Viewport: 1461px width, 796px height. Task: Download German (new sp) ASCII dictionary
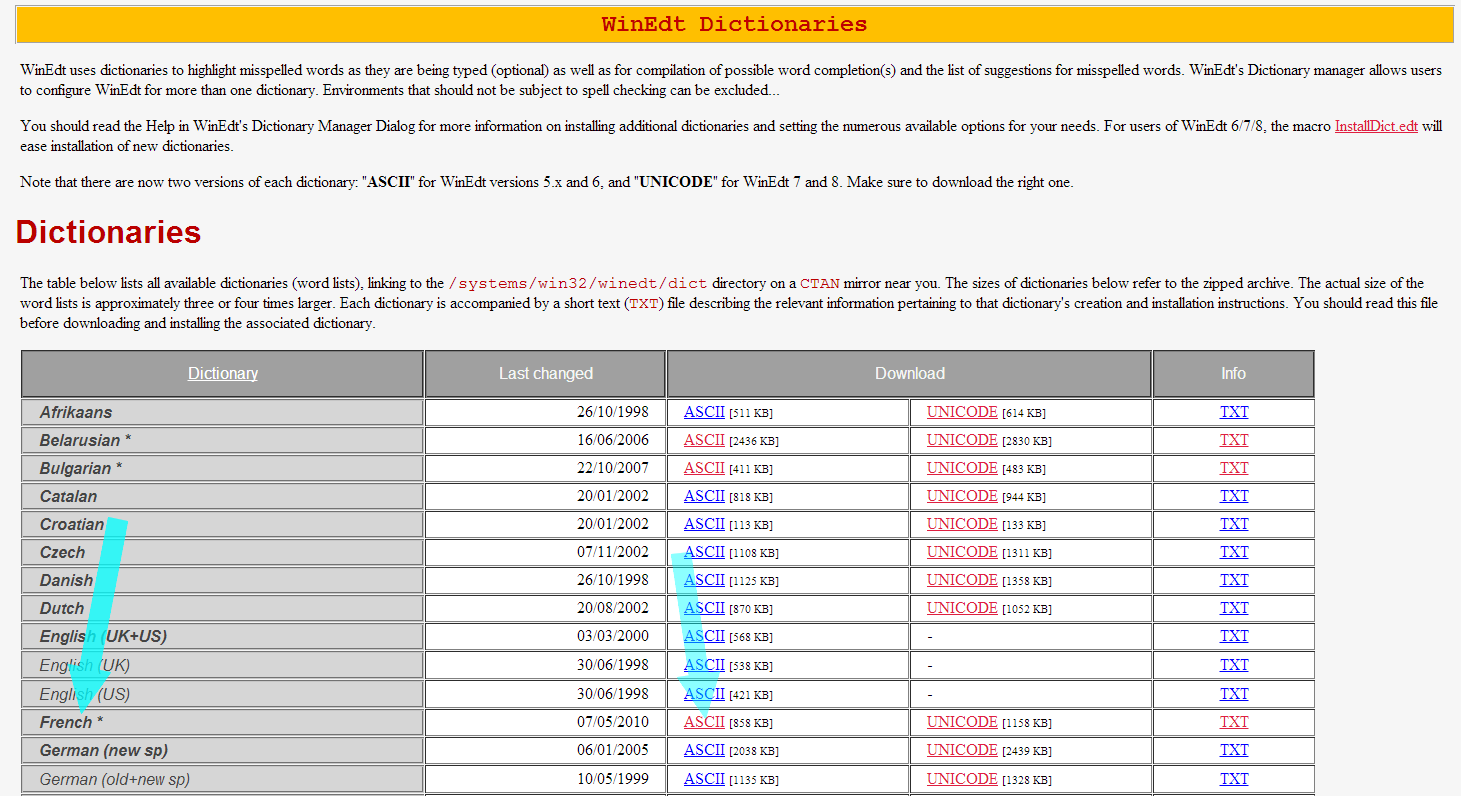tap(704, 750)
